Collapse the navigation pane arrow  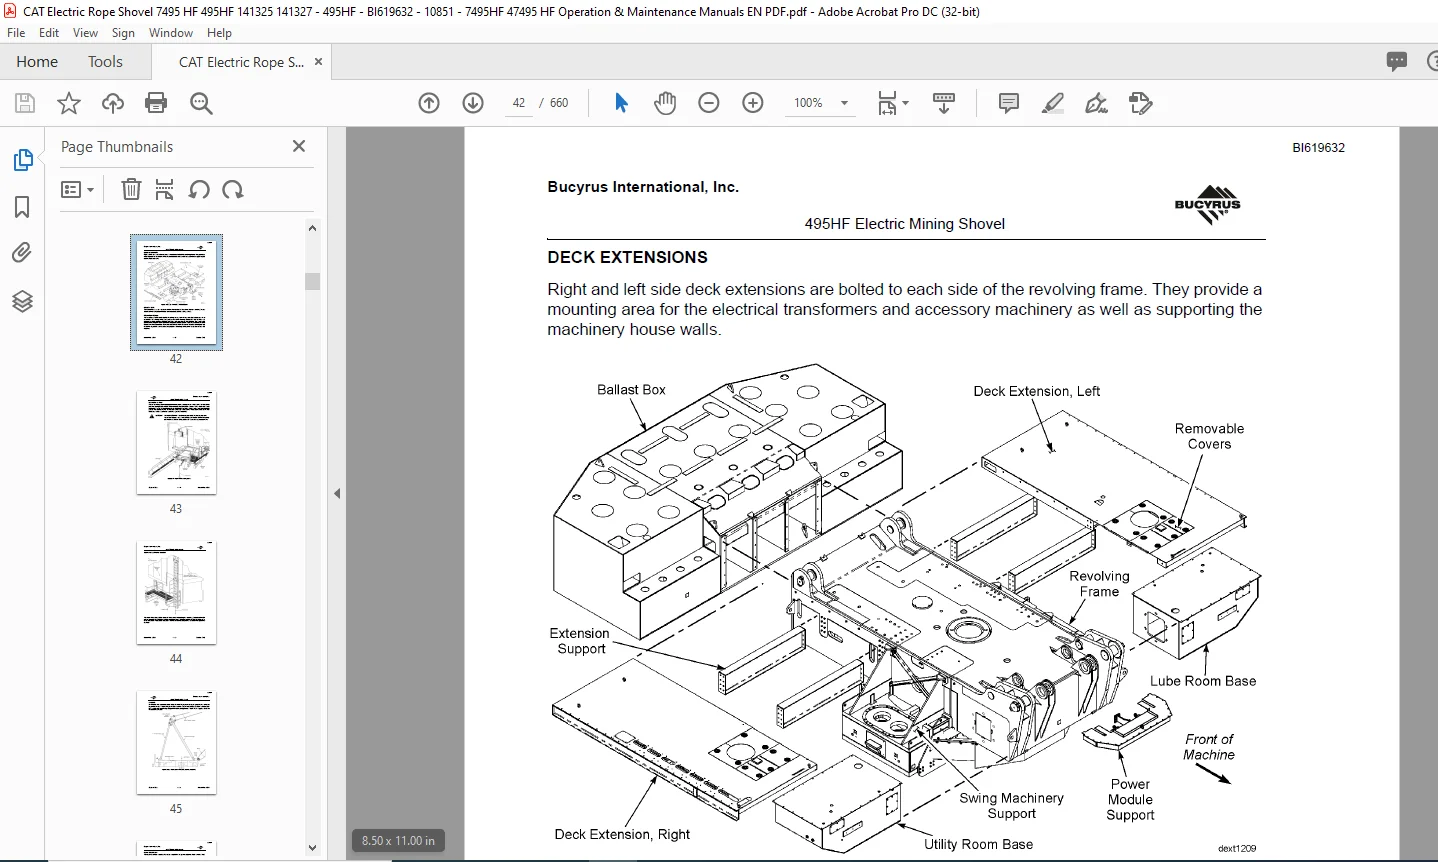coord(337,493)
